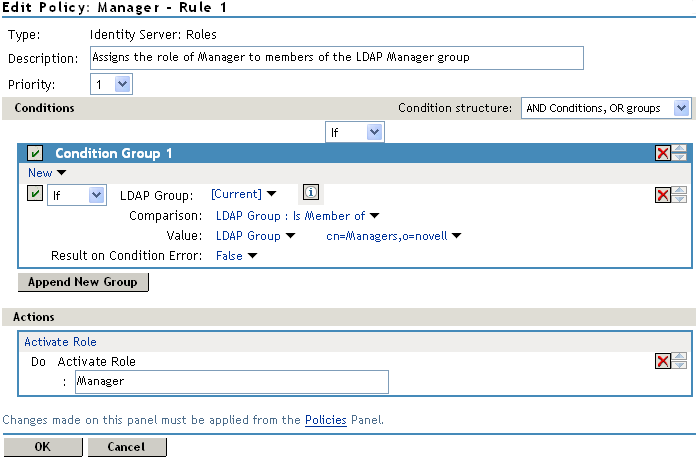Open Result on Condition Error False menu

237,257
